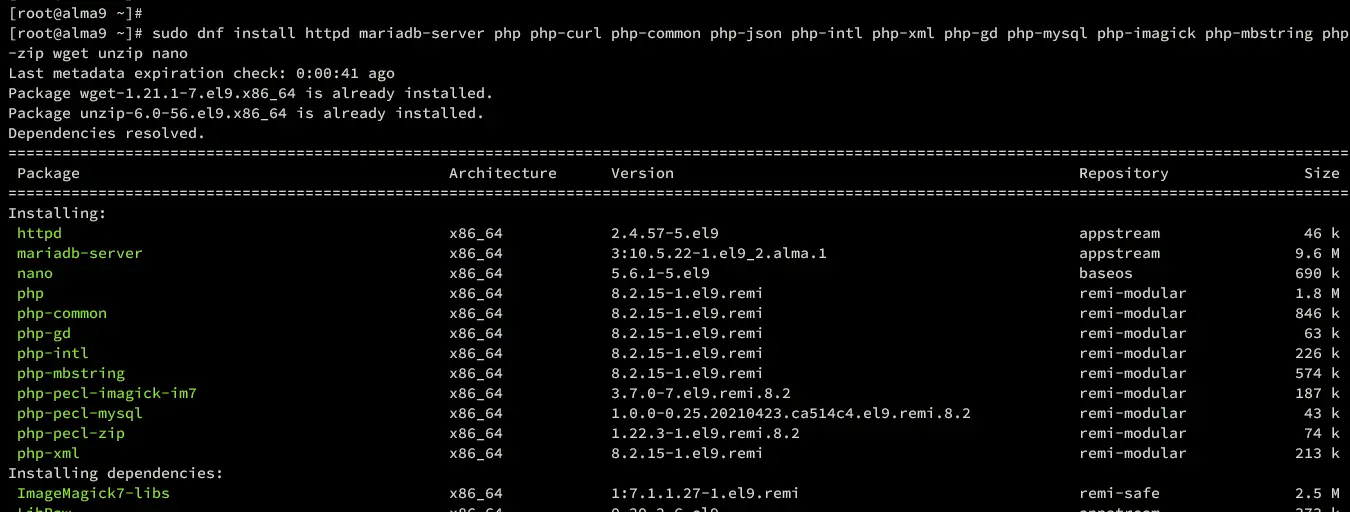1350x512 pixels.
Task: Select the mariadb-server package text
Action: point(80,253)
